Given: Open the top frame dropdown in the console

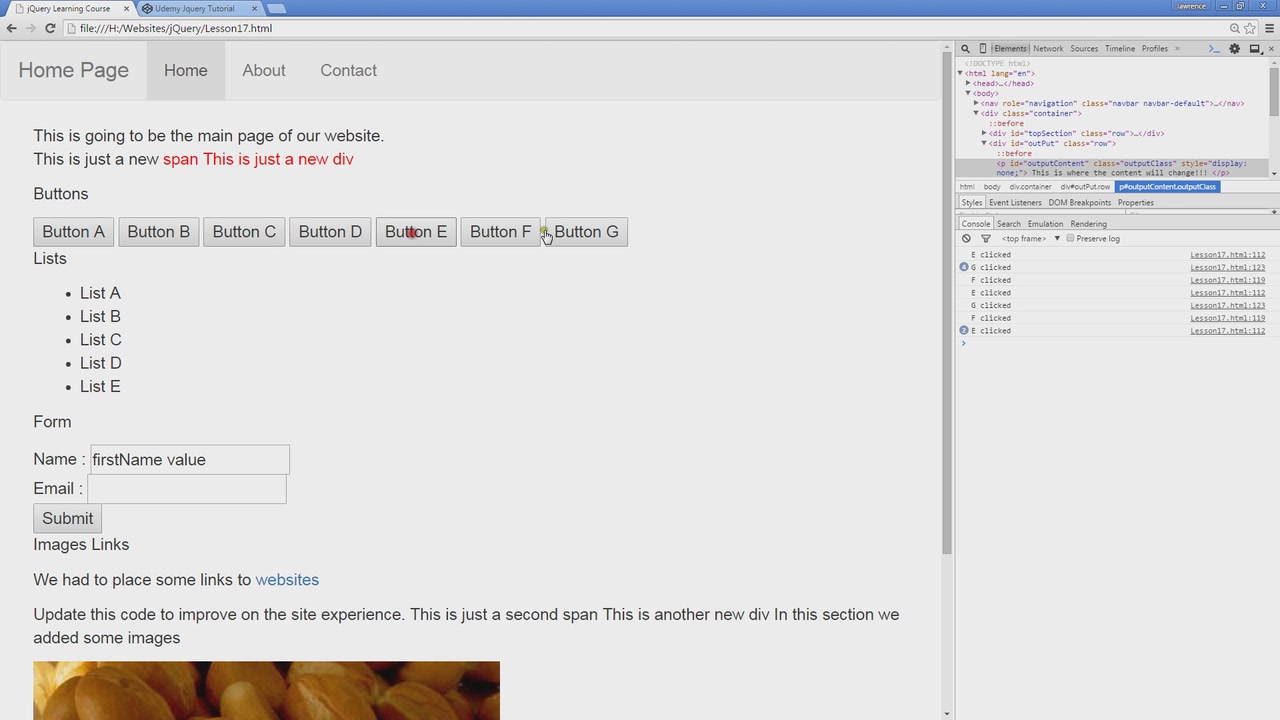Looking at the screenshot, I should (1031, 238).
